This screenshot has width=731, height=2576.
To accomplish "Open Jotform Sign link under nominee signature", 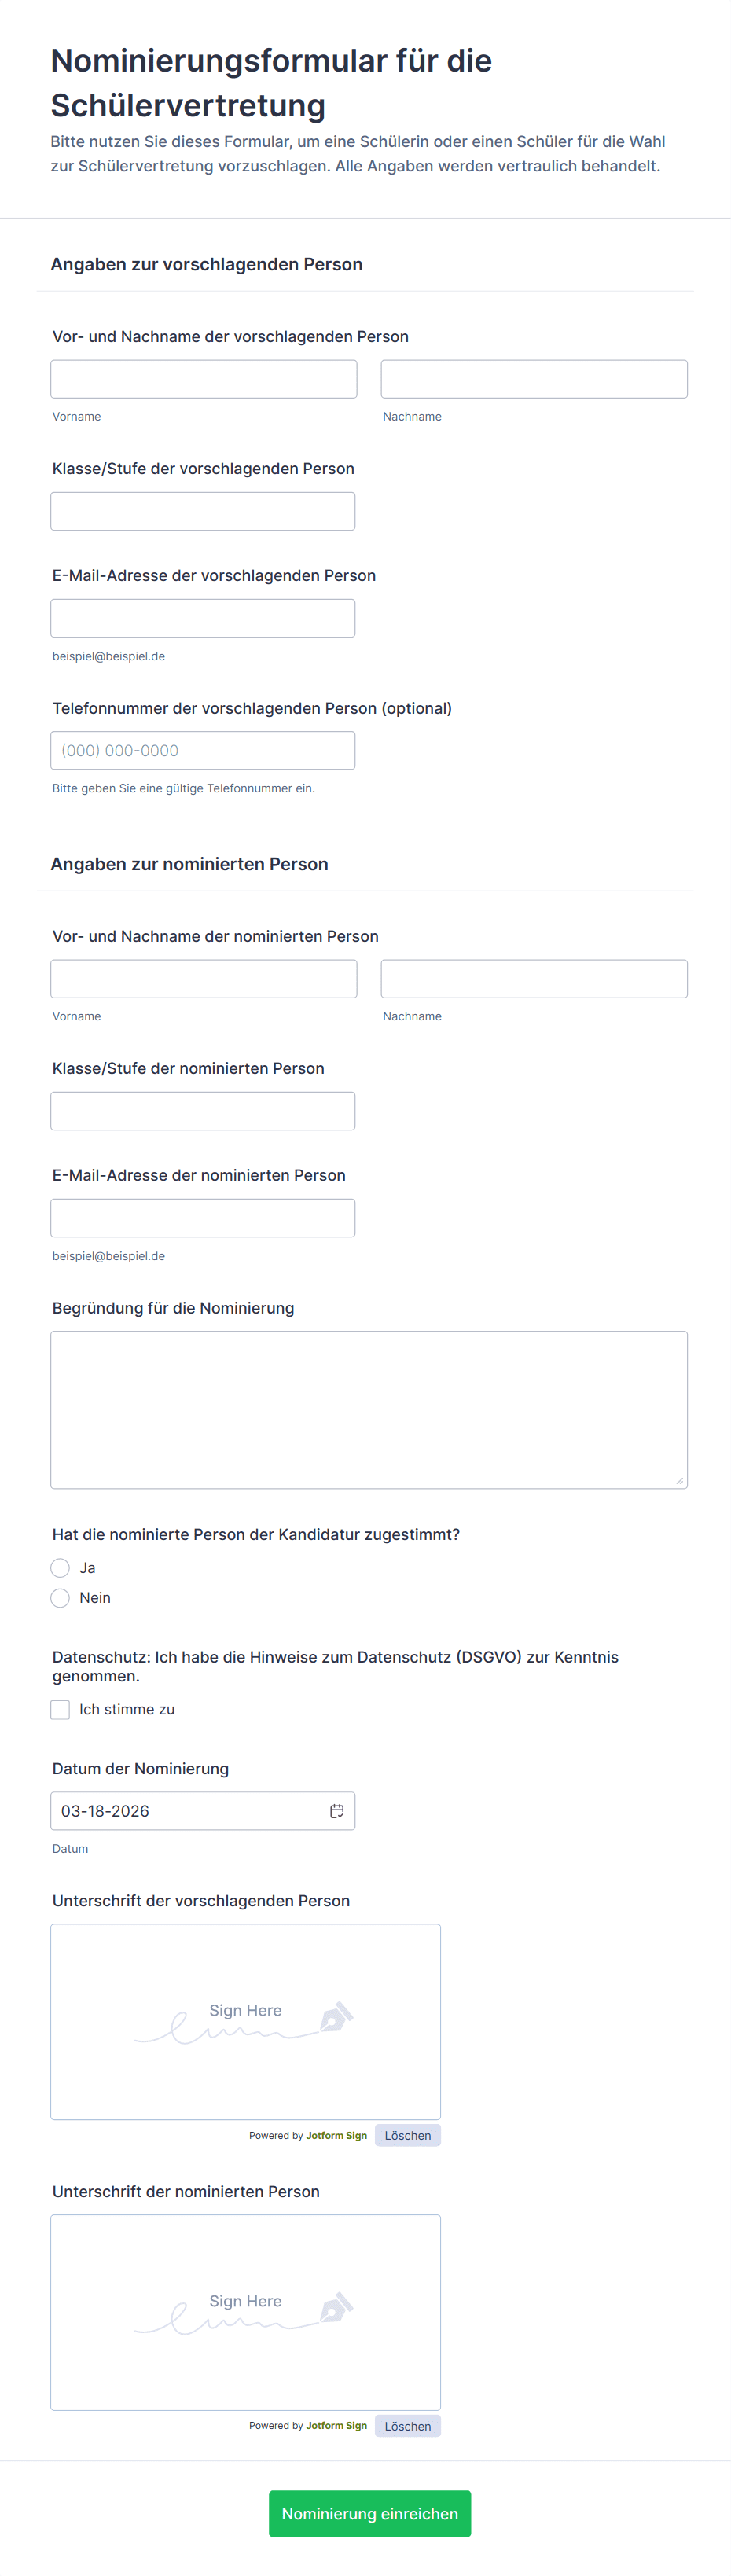I will (336, 2426).
